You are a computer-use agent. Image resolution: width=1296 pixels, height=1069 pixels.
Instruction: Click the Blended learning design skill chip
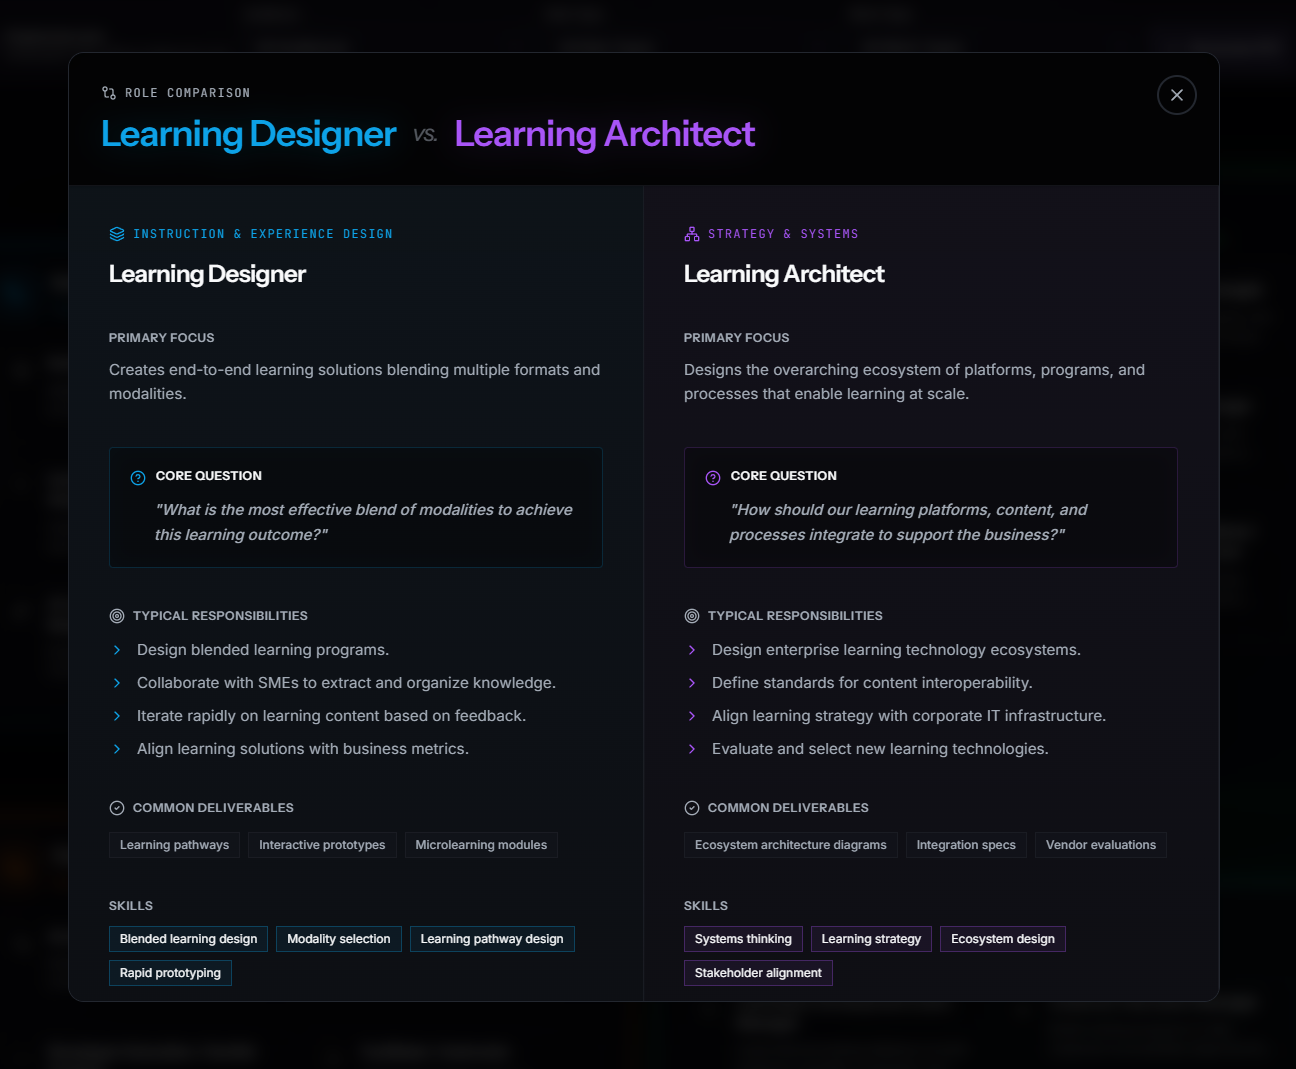coord(189,939)
